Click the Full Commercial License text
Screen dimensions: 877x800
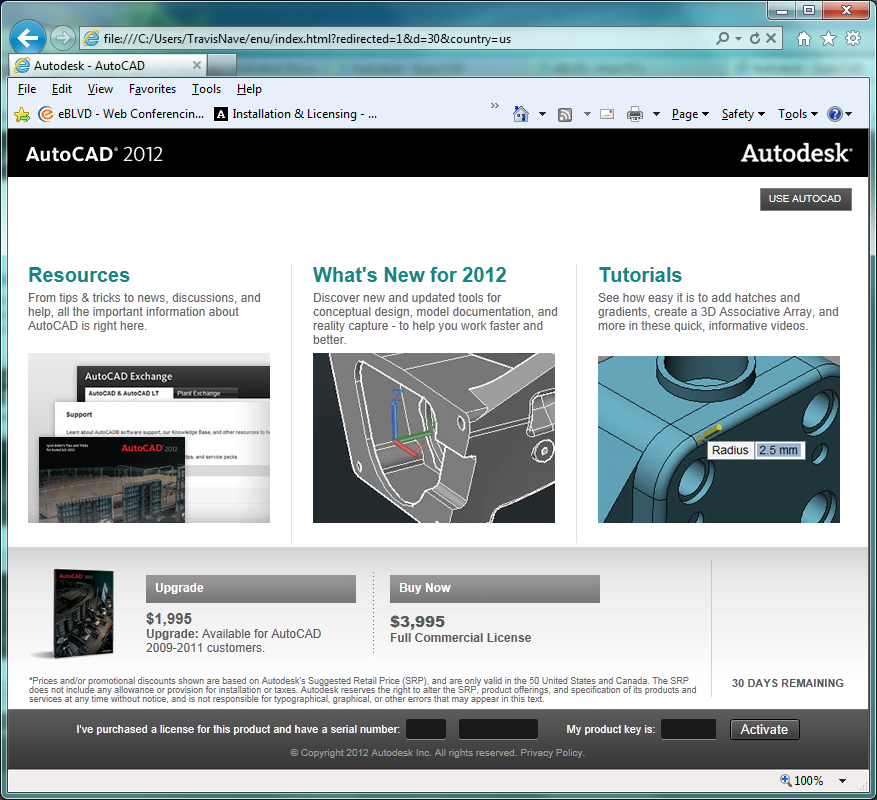click(461, 638)
